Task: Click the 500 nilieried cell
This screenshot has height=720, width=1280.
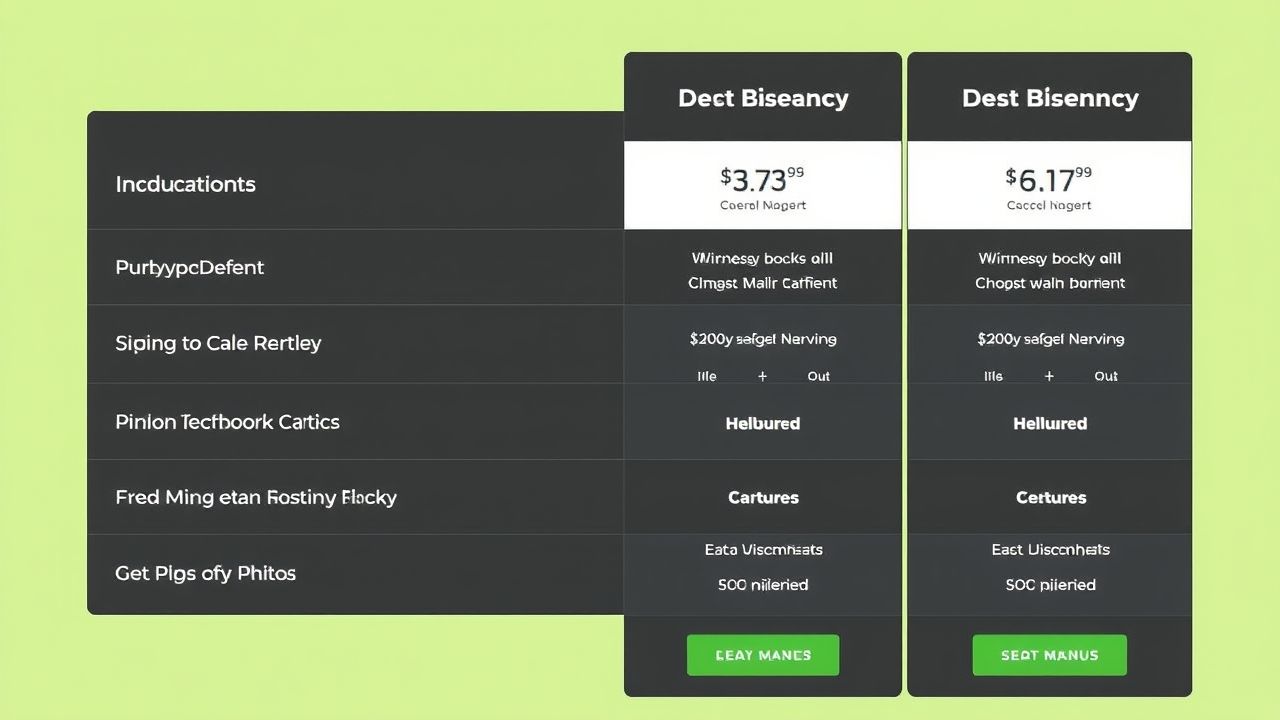Action: click(762, 585)
